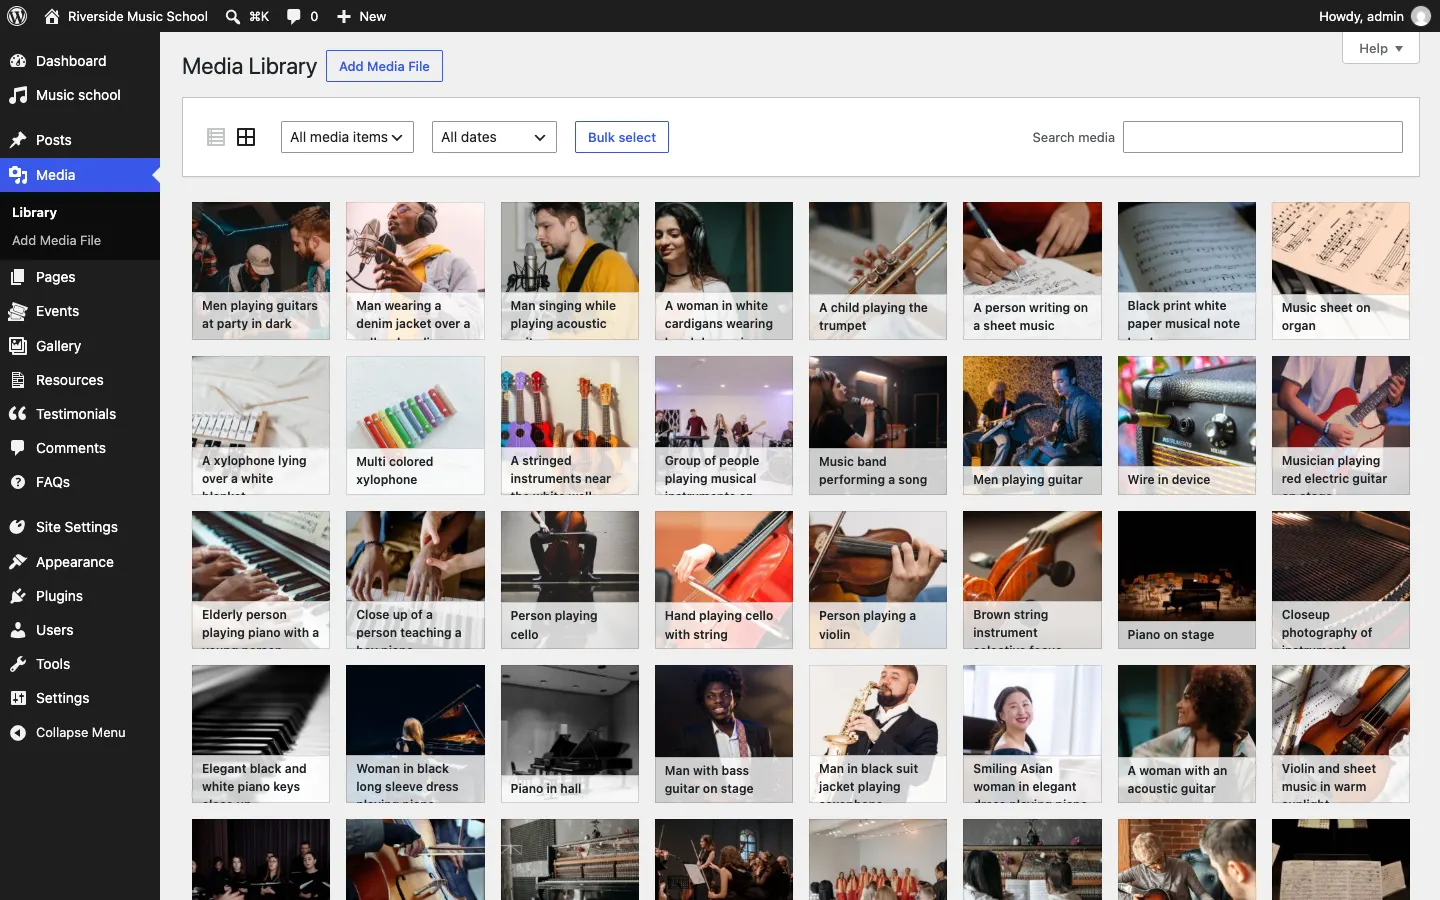1440x900 pixels.
Task: Click the Gallery icon in sidebar
Action: pos(18,346)
